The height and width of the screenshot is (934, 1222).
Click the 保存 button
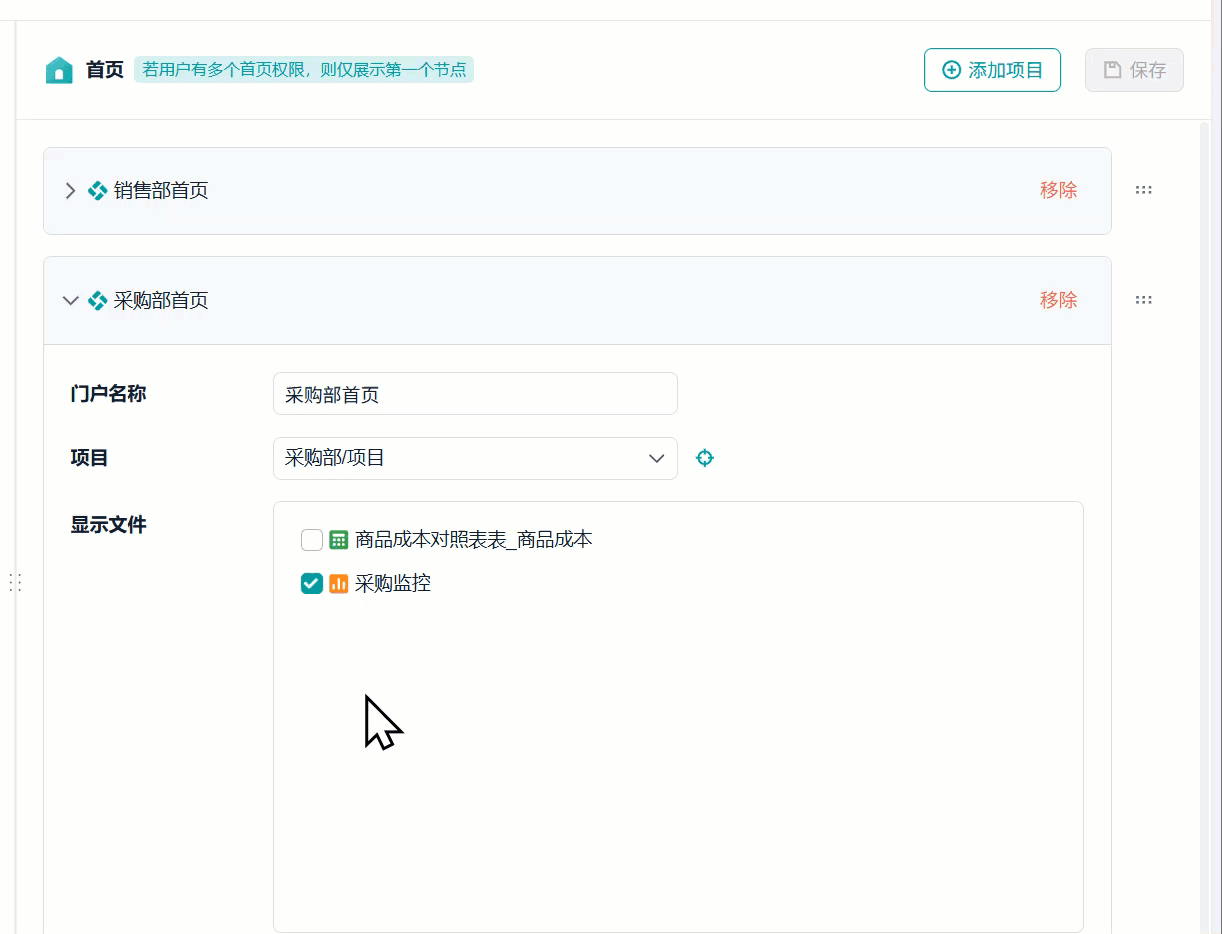1134,70
